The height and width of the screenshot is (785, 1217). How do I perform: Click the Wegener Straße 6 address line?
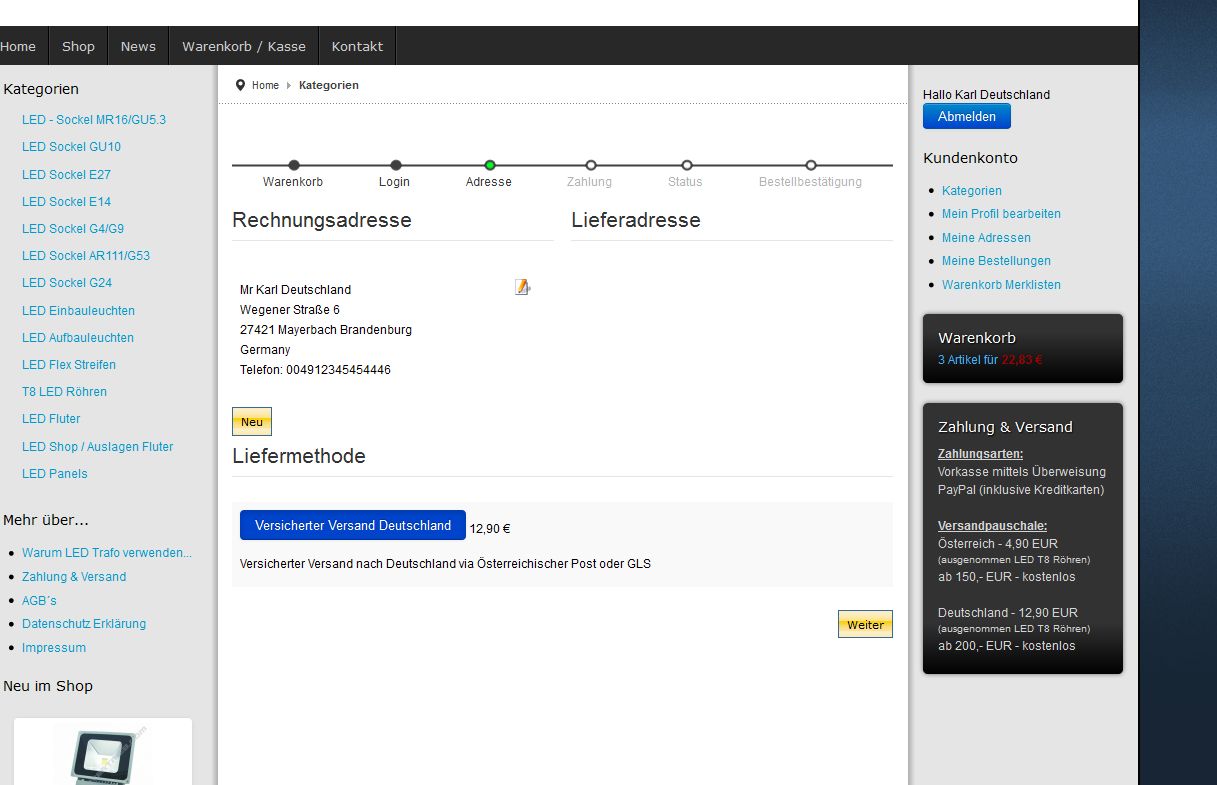point(290,310)
